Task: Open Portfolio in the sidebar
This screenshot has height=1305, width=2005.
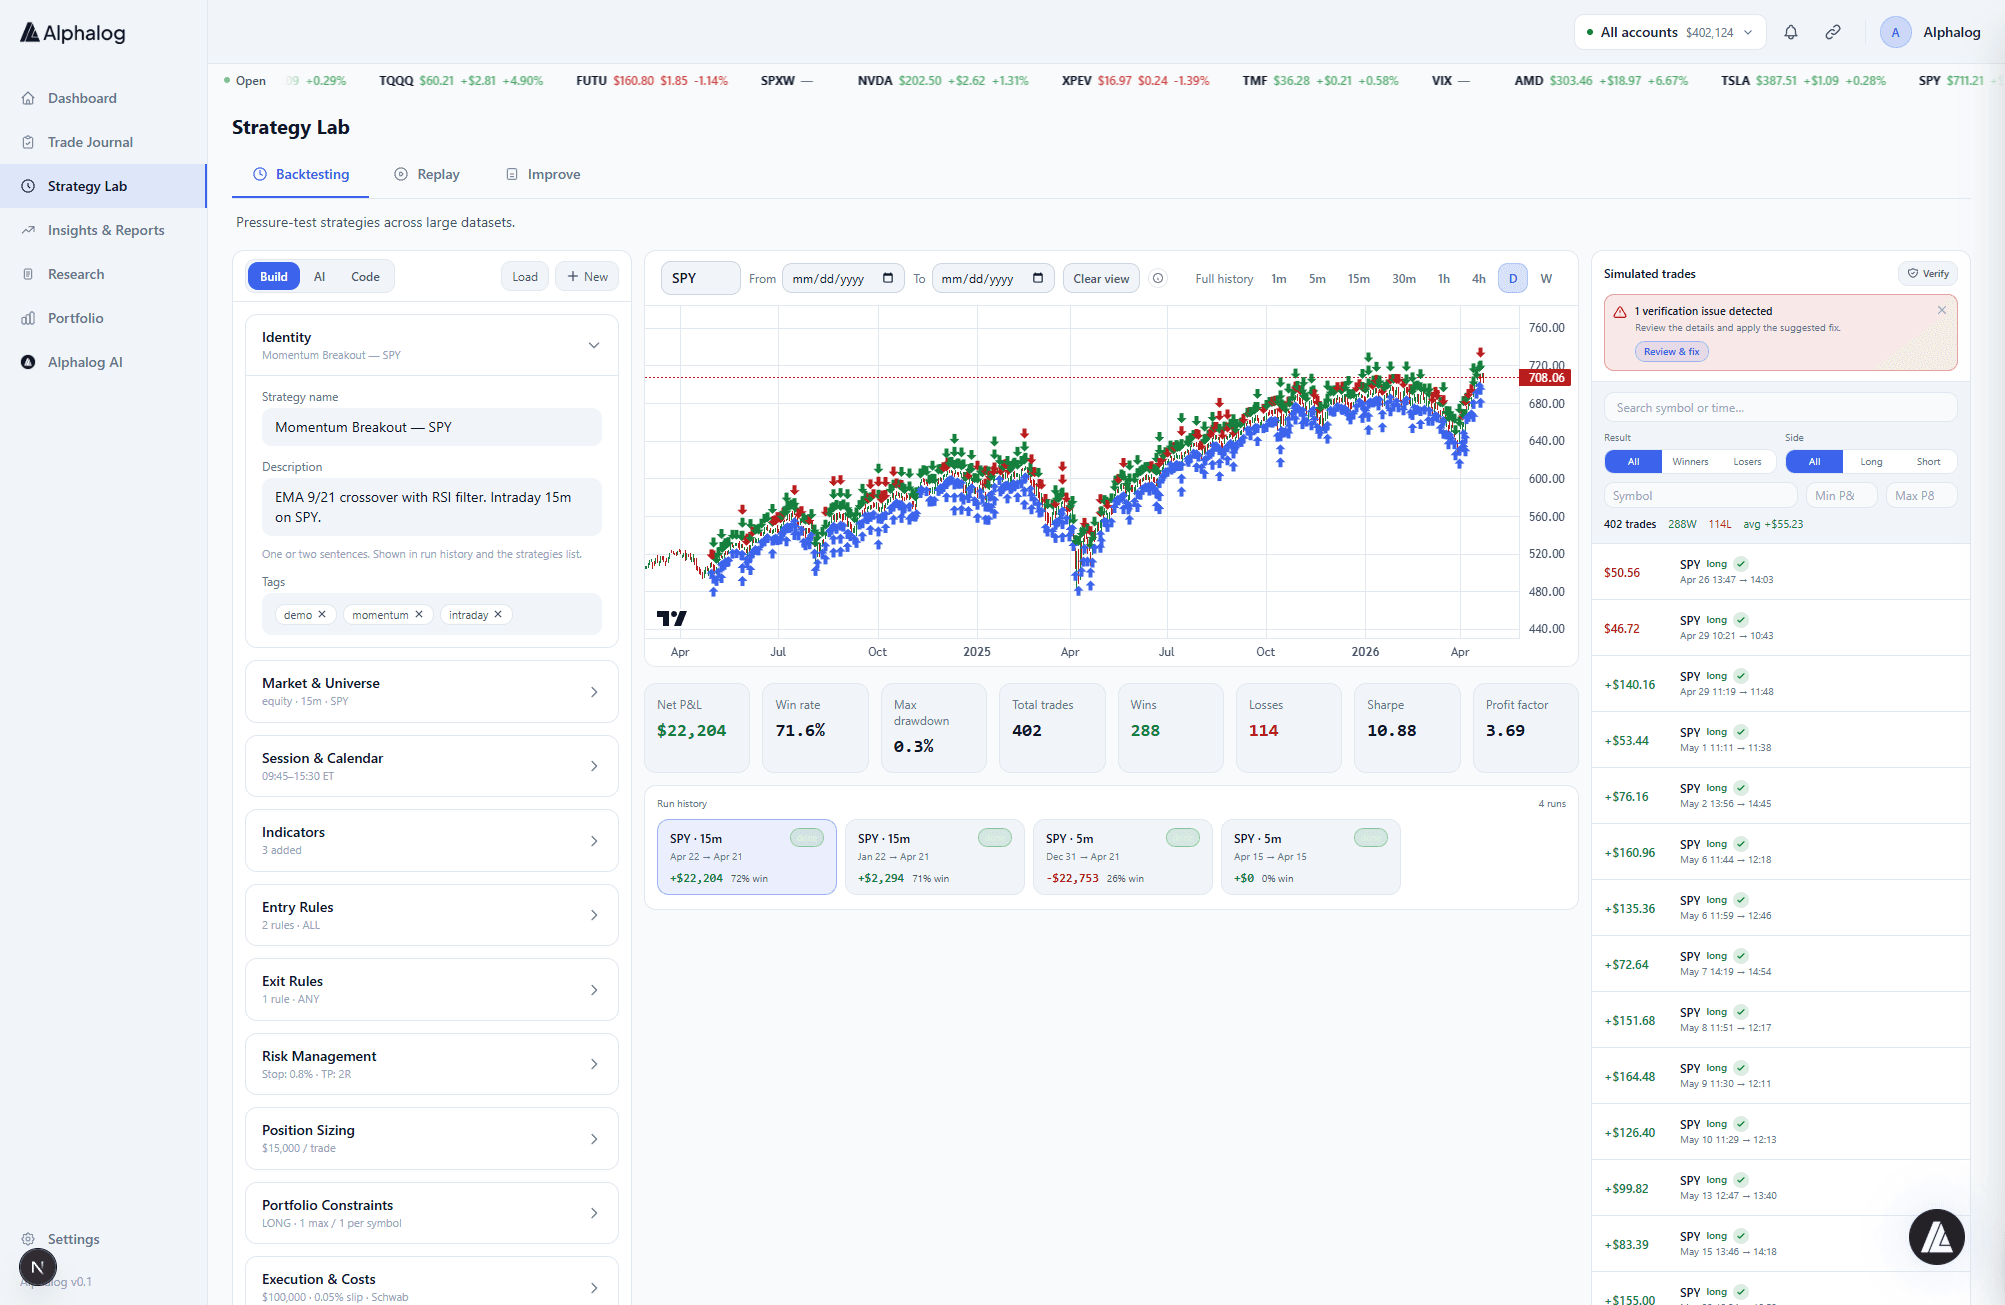Action: click(x=75, y=318)
